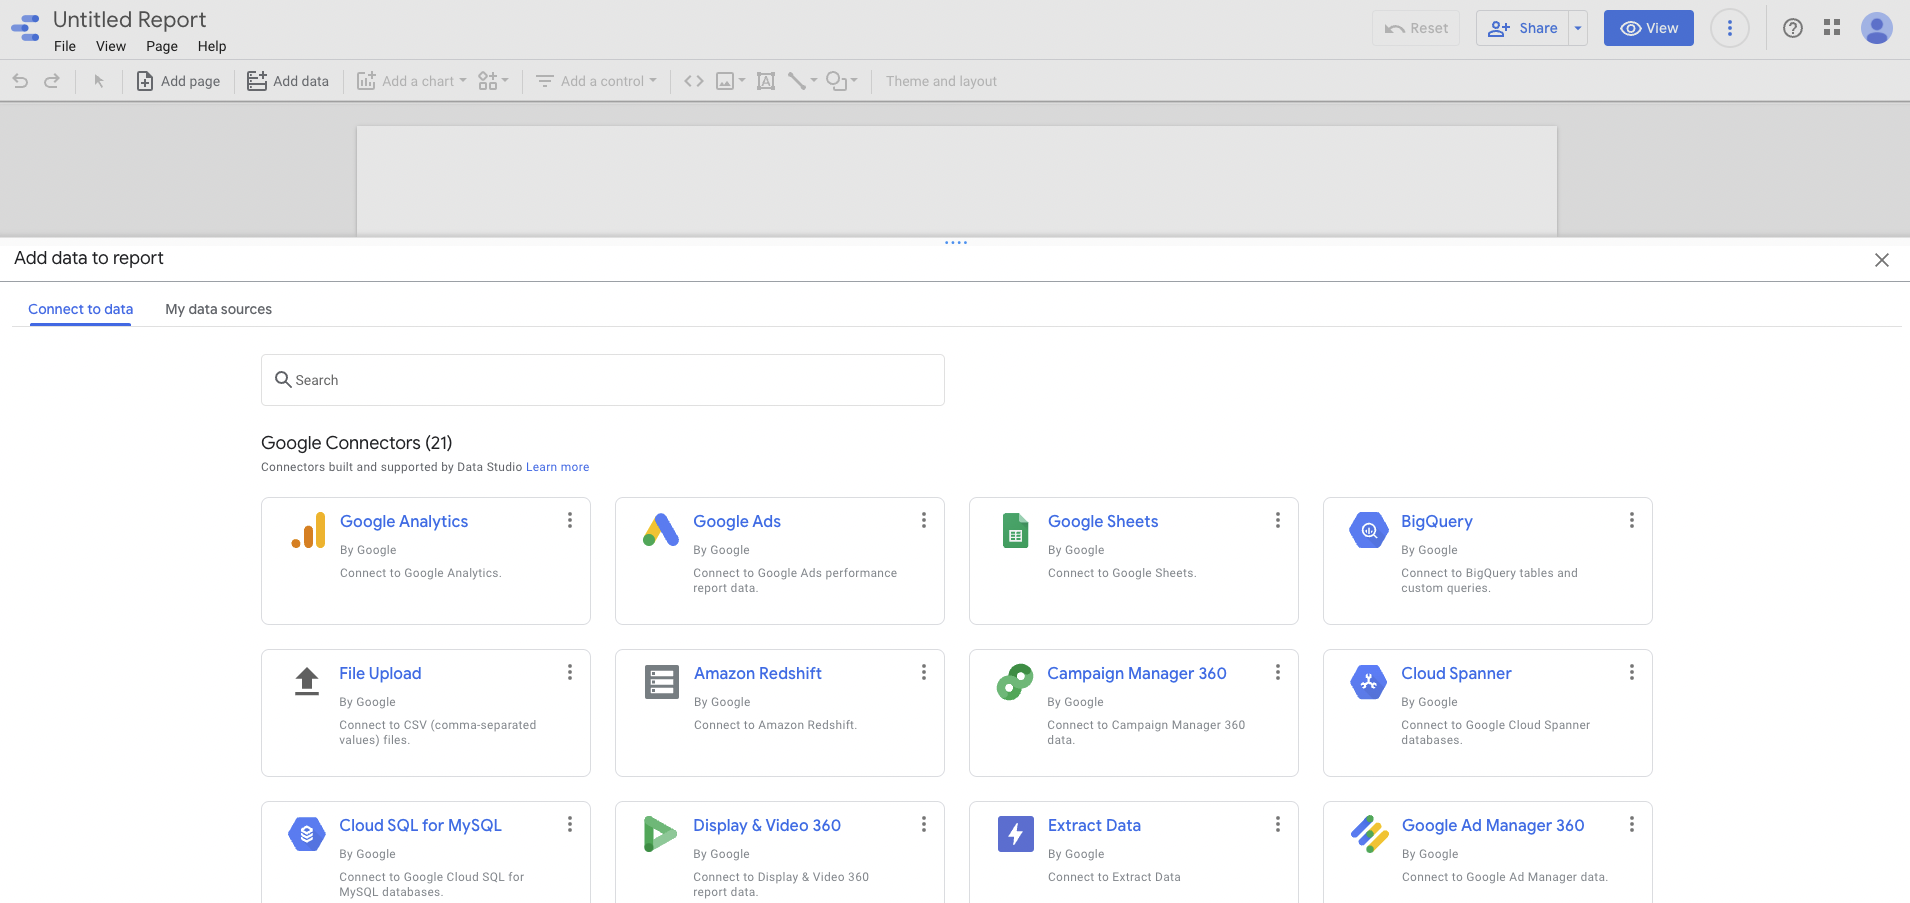Click the File Upload arrow icon
The image size is (1910, 903).
point(307,681)
